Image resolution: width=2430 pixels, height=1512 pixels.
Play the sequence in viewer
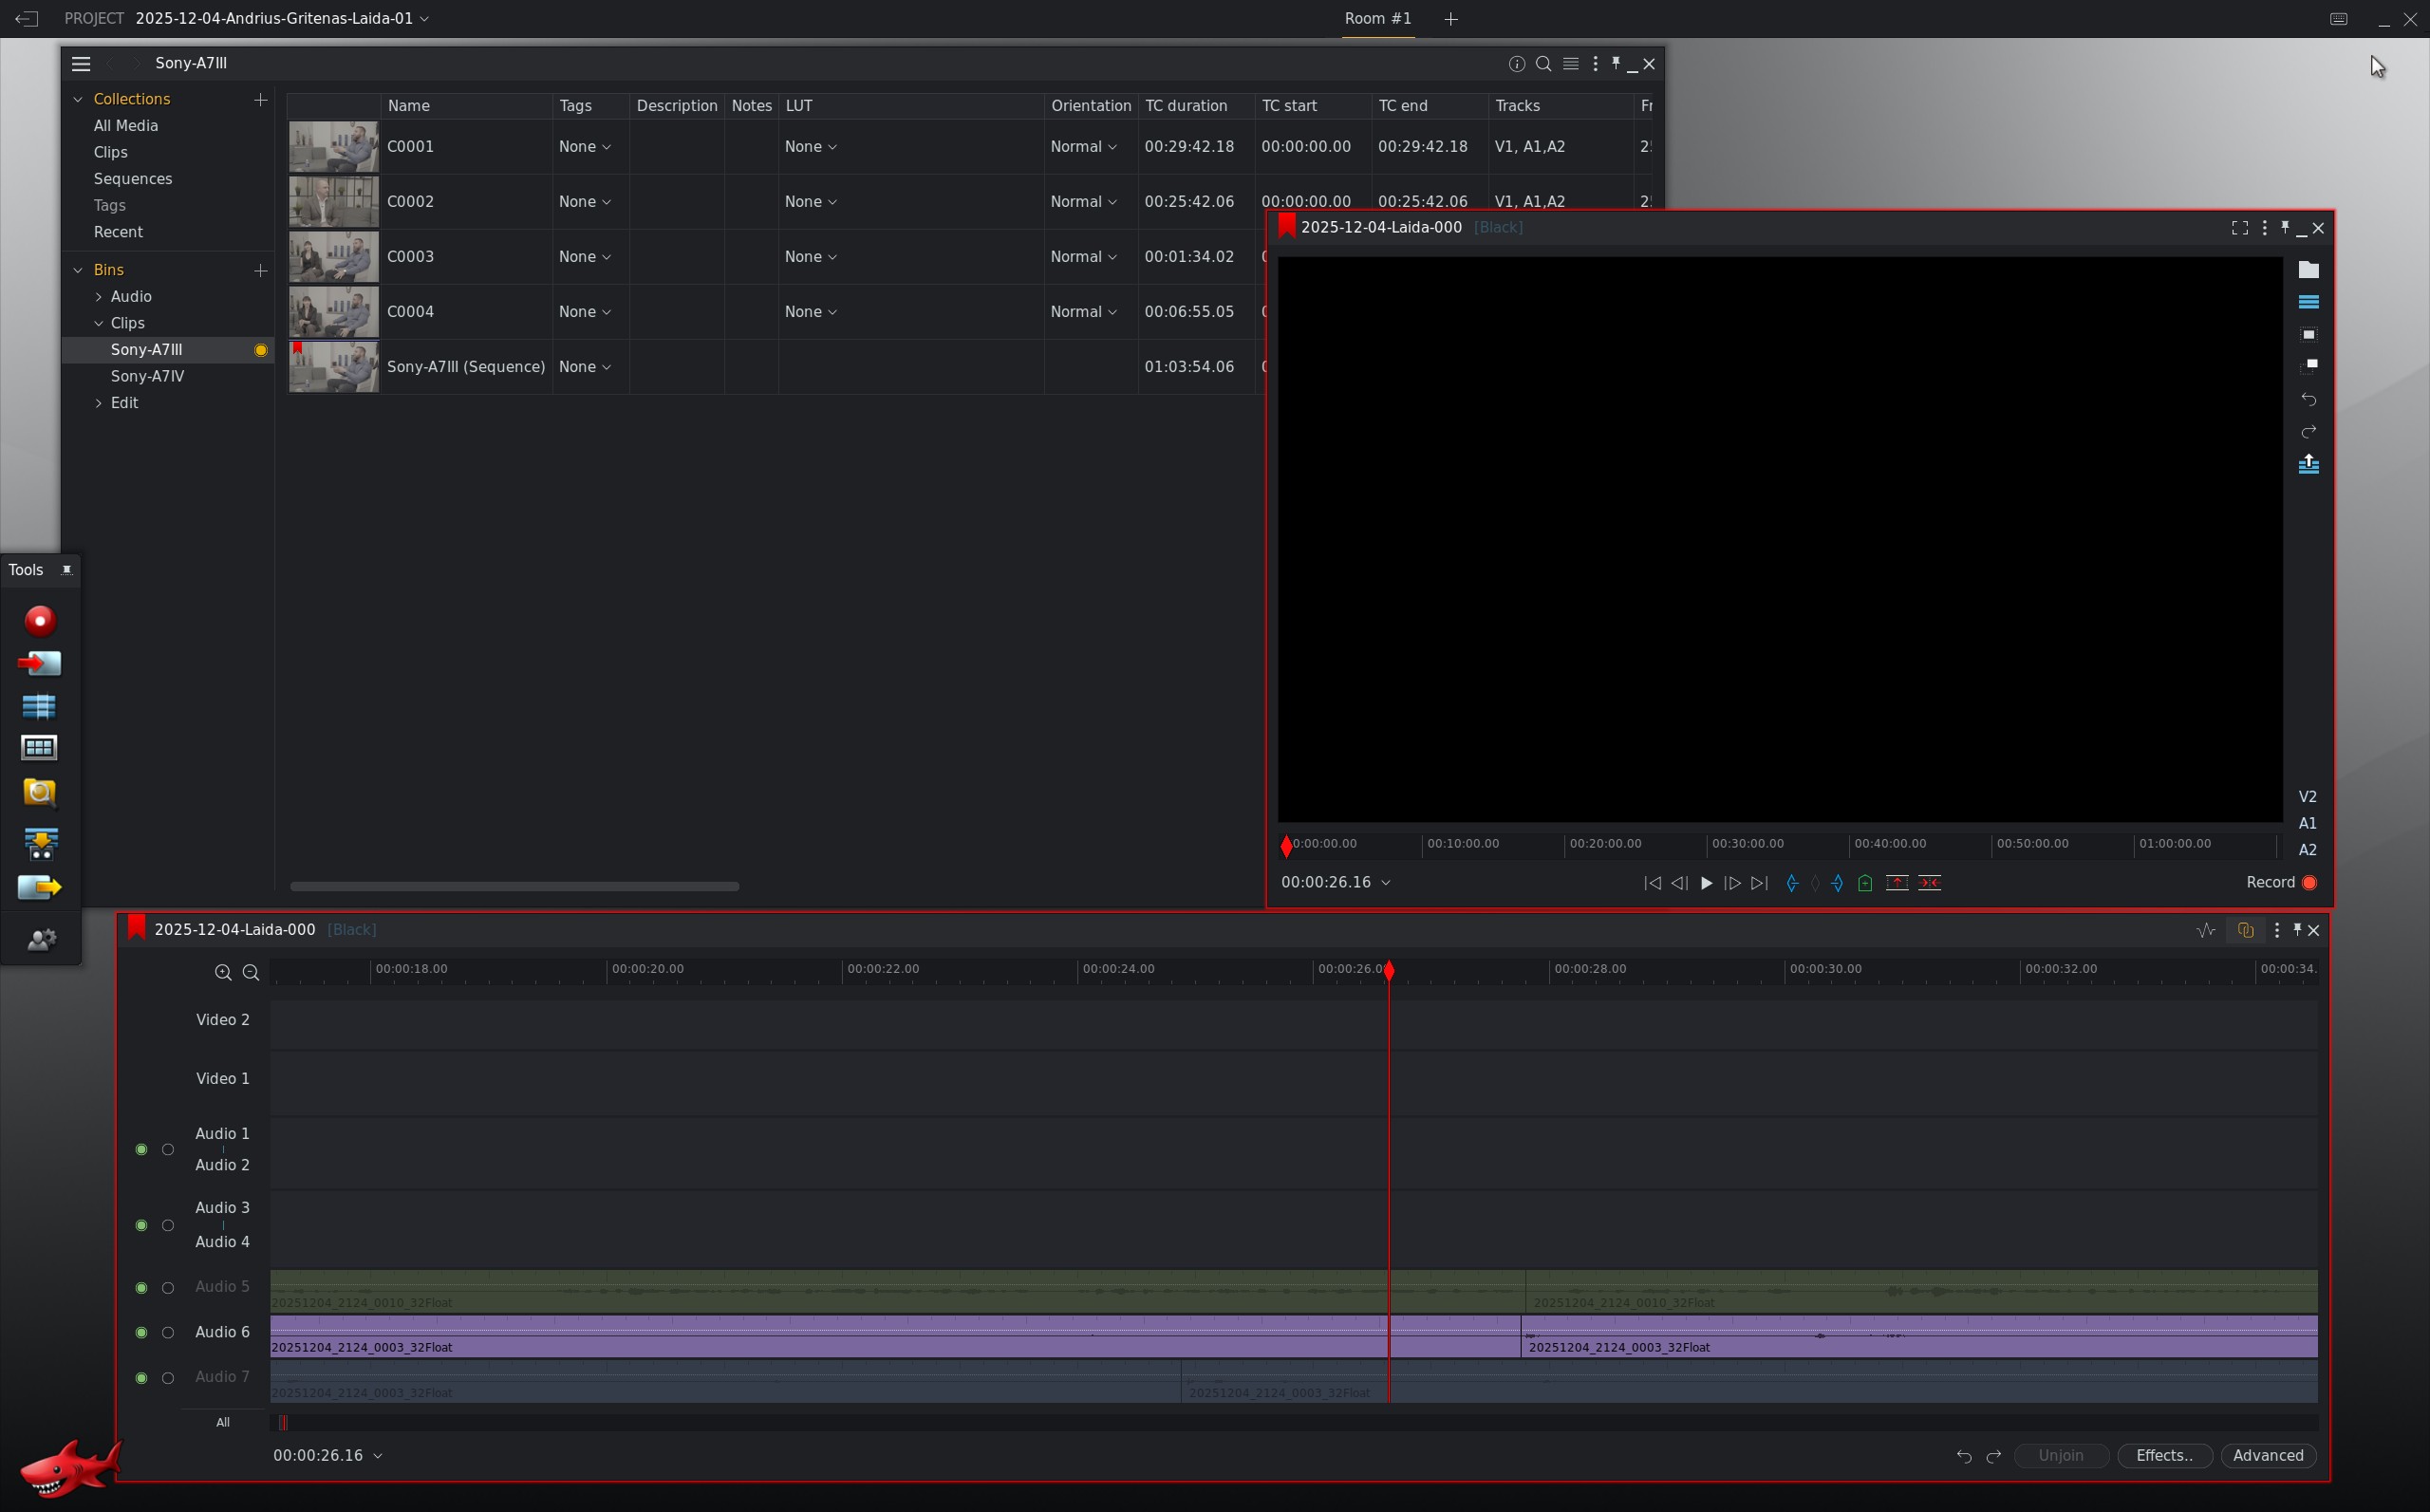[1706, 883]
